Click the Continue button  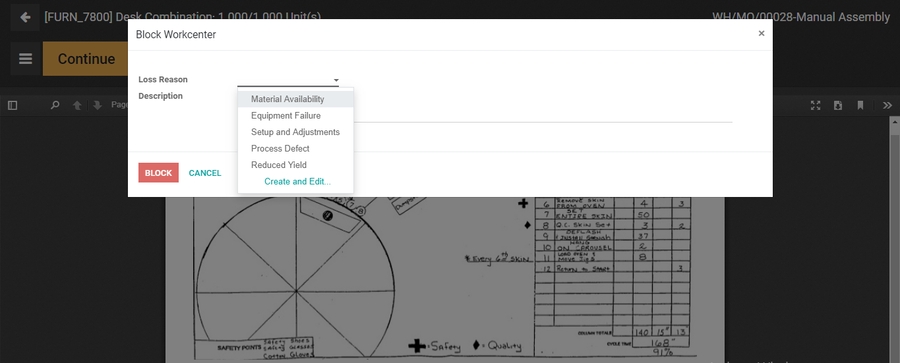coord(86,59)
